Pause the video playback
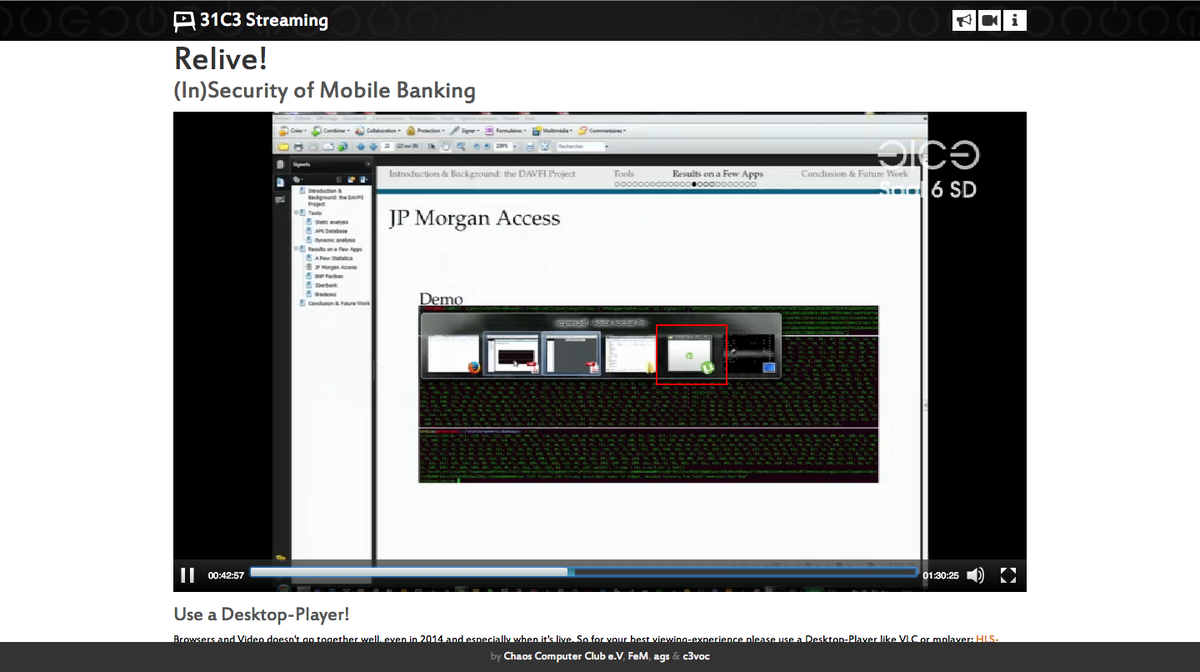The image size is (1200, 672). [x=187, y=575]
